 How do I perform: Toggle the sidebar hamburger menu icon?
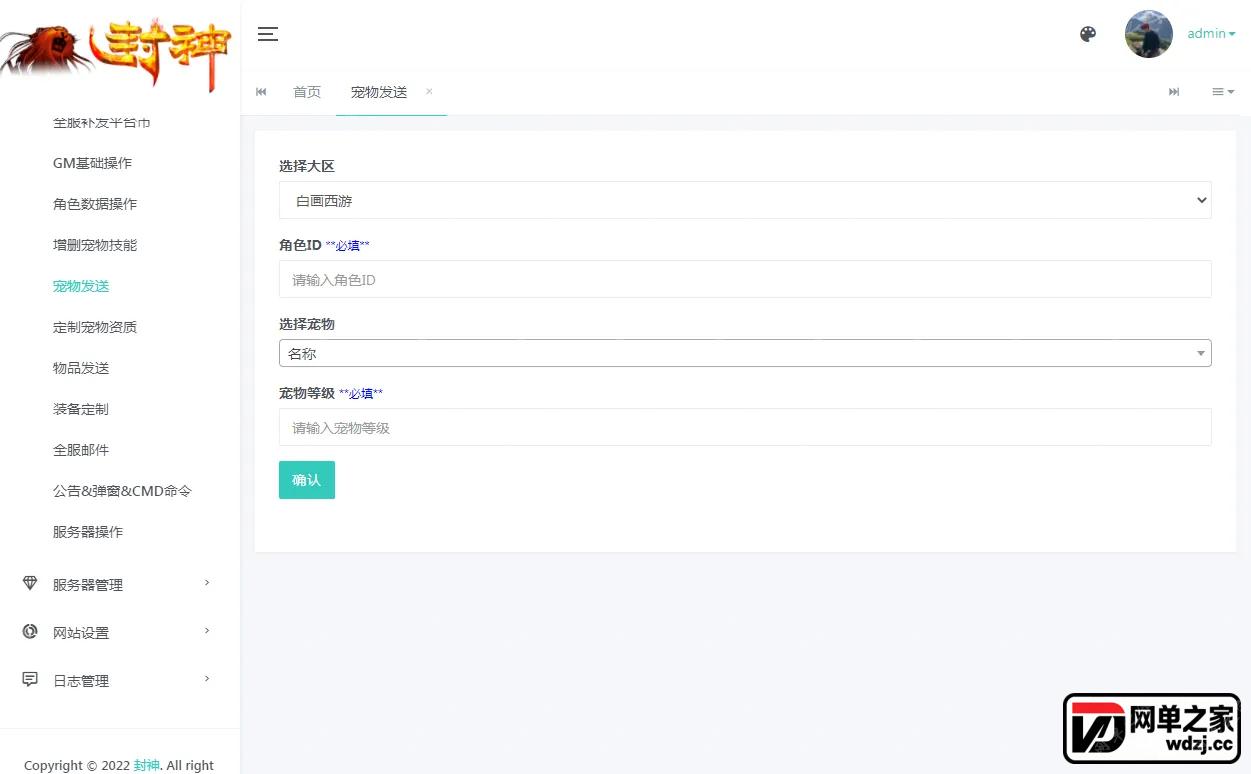[x=268, y=34]
